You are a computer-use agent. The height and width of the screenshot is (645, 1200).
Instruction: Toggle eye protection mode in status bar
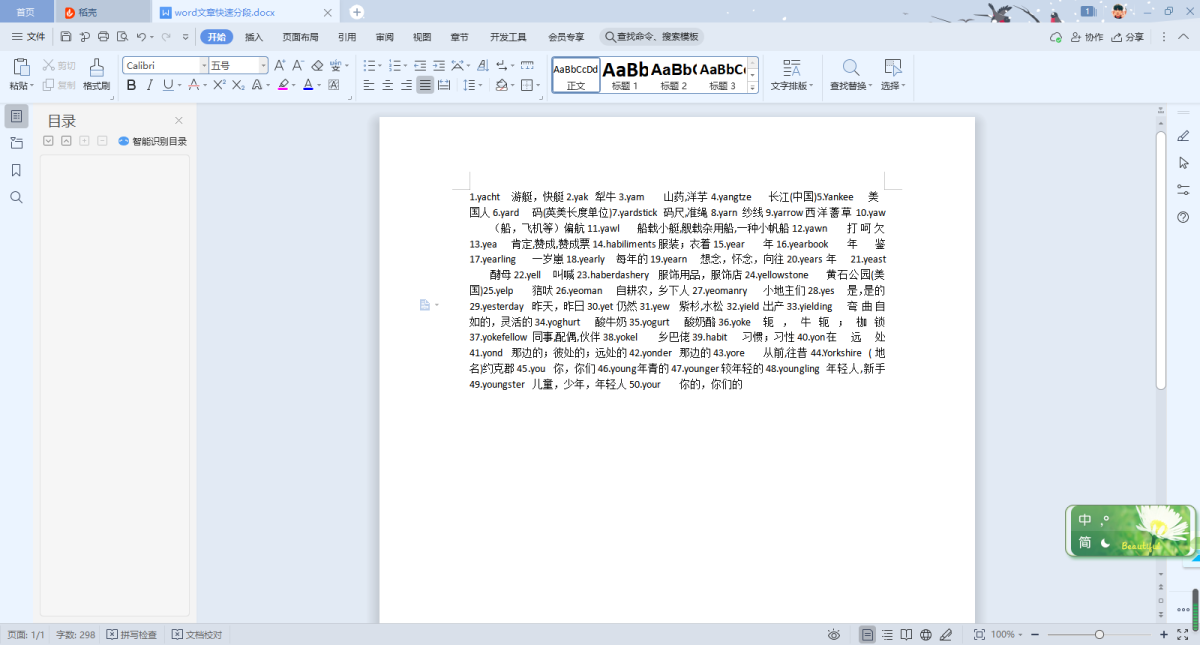tap(834, 635)
